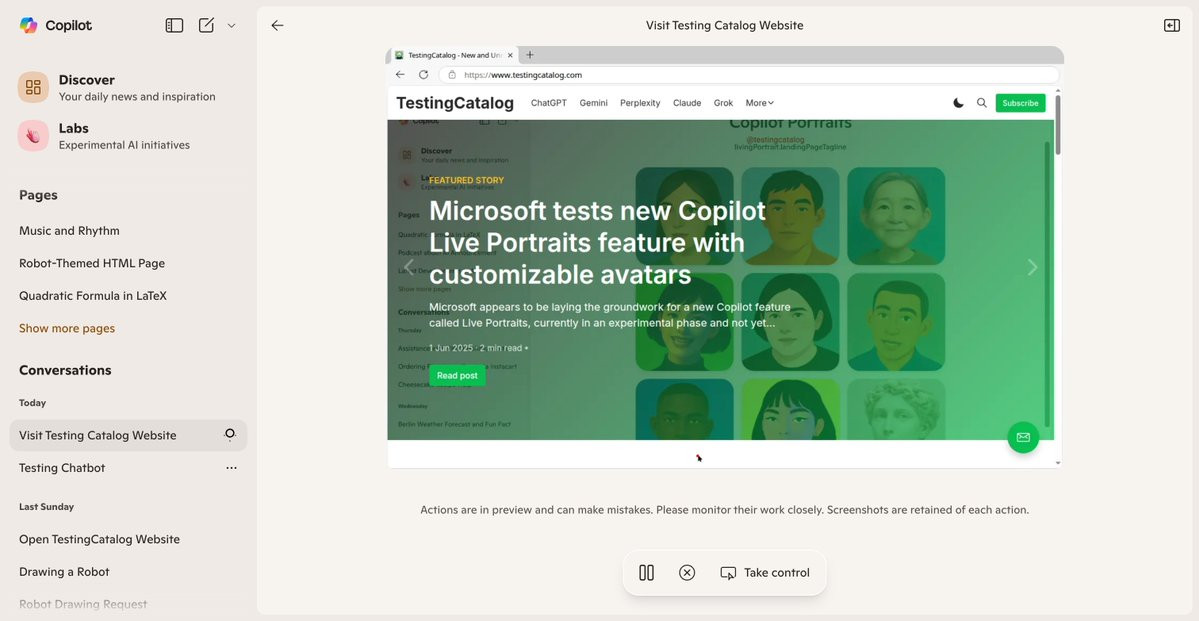Stop the action with the X circle
Image resolution: width=1199 pixels, height=621 pixels.
click(687, 573)
